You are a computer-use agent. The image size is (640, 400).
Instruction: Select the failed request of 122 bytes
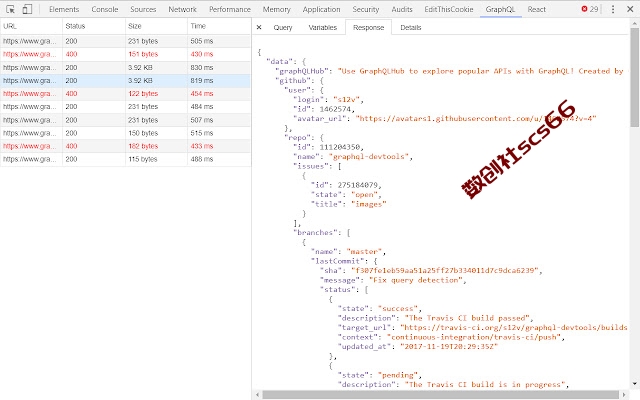tap(125, 93)
